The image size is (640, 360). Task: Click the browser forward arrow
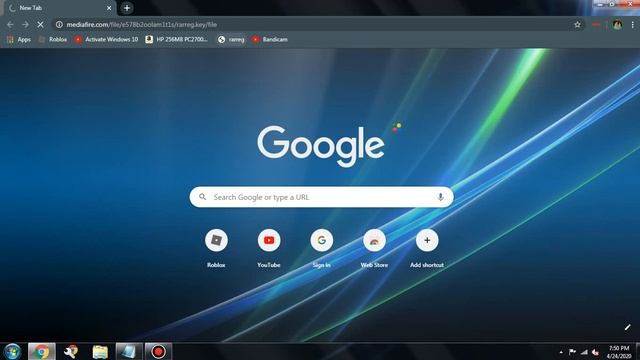point(25,24)
